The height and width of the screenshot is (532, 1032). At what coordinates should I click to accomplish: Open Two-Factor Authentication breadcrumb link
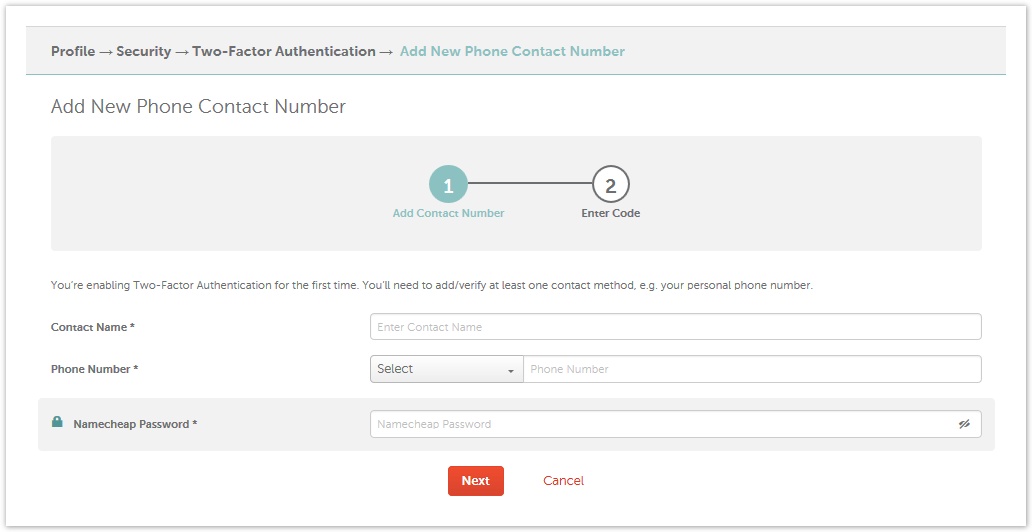pos(284,51)
